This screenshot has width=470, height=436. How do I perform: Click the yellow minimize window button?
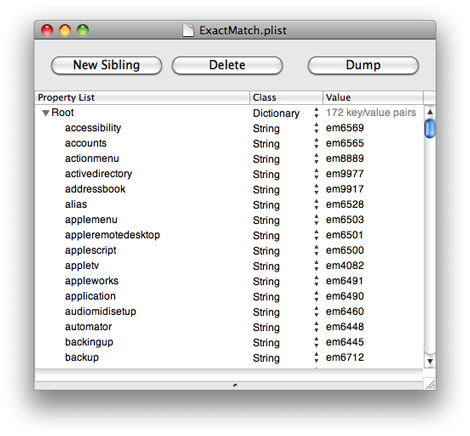[65, 30]
